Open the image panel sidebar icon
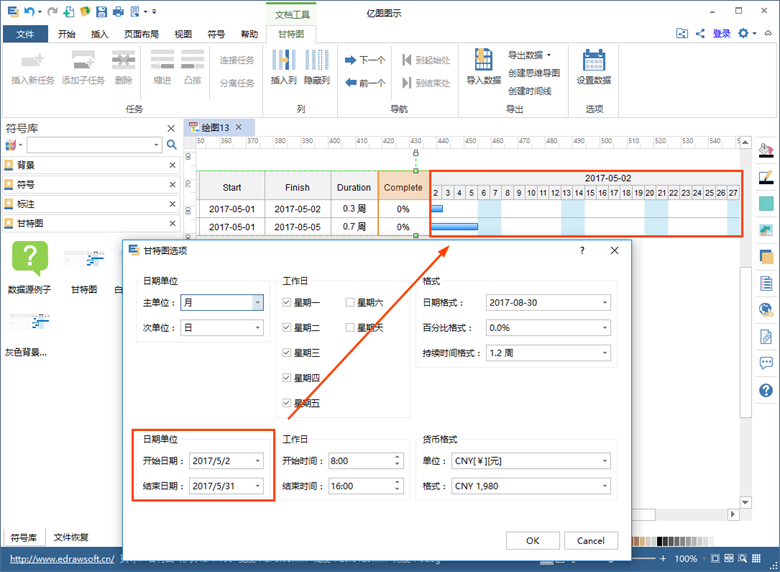 pyautogui.click(x=766, y=230)
